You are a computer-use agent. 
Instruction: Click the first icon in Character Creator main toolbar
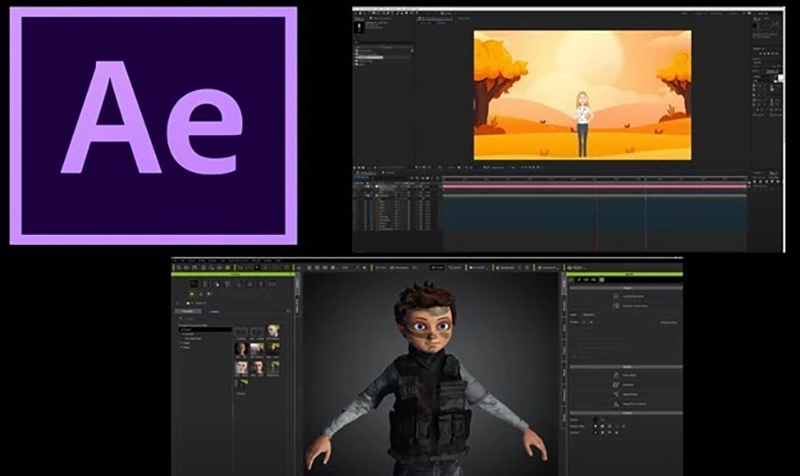[x=179, y=267]
